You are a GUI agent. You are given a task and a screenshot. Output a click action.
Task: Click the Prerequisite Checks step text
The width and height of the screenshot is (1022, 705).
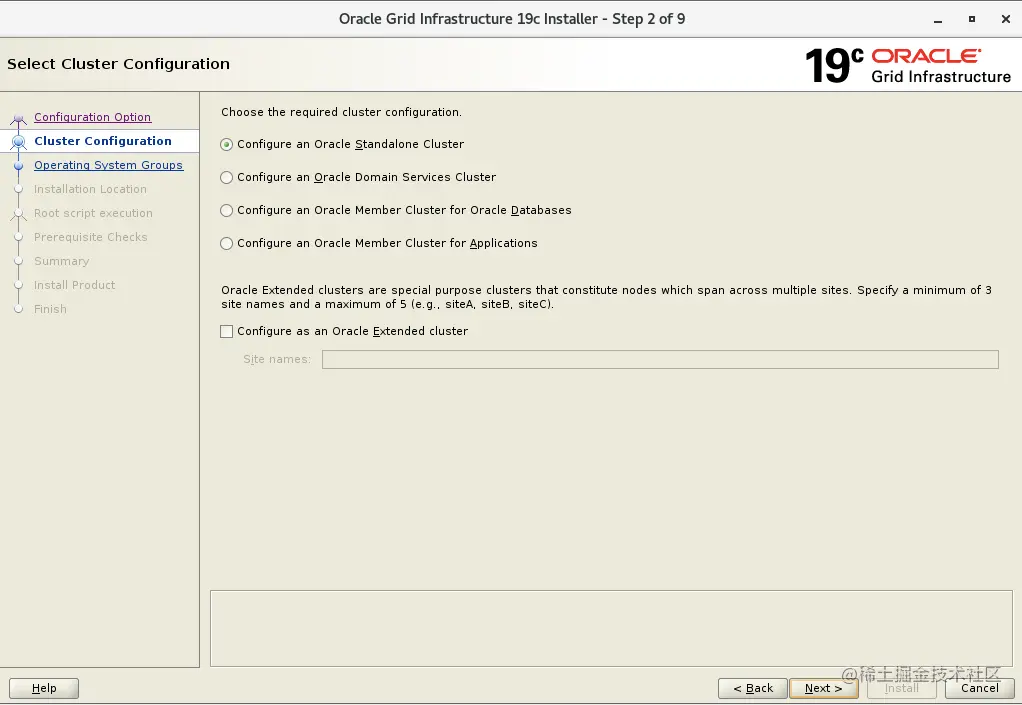[x=91, y=238]
